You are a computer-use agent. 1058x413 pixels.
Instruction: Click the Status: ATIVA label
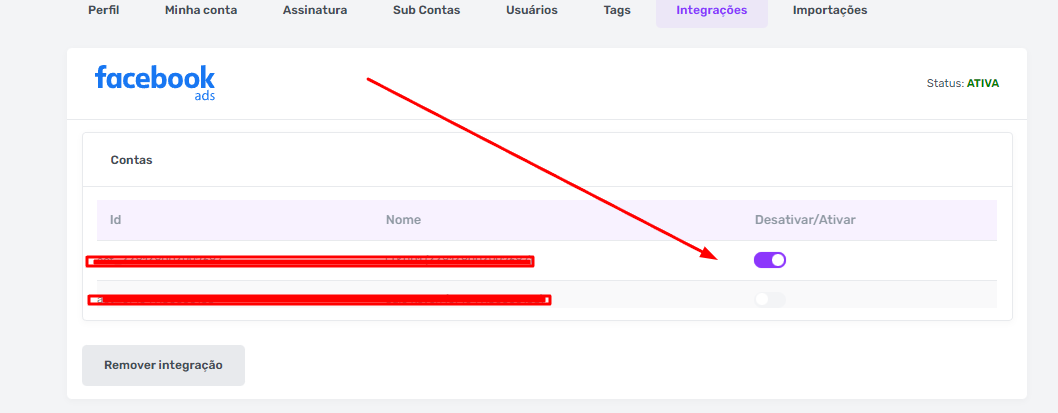coord(963,84)
